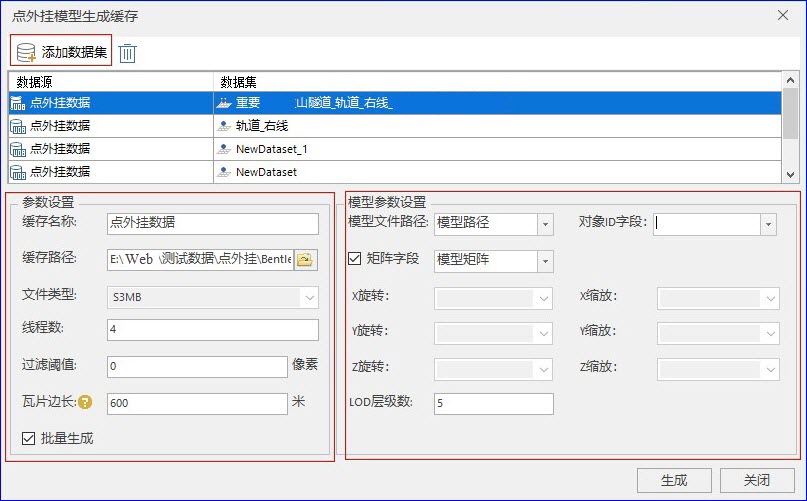Image resolution: width=807 pixels, height=501 pixels.
Task: Open the Z旋转 dropdown
Action: coord(543,370)
